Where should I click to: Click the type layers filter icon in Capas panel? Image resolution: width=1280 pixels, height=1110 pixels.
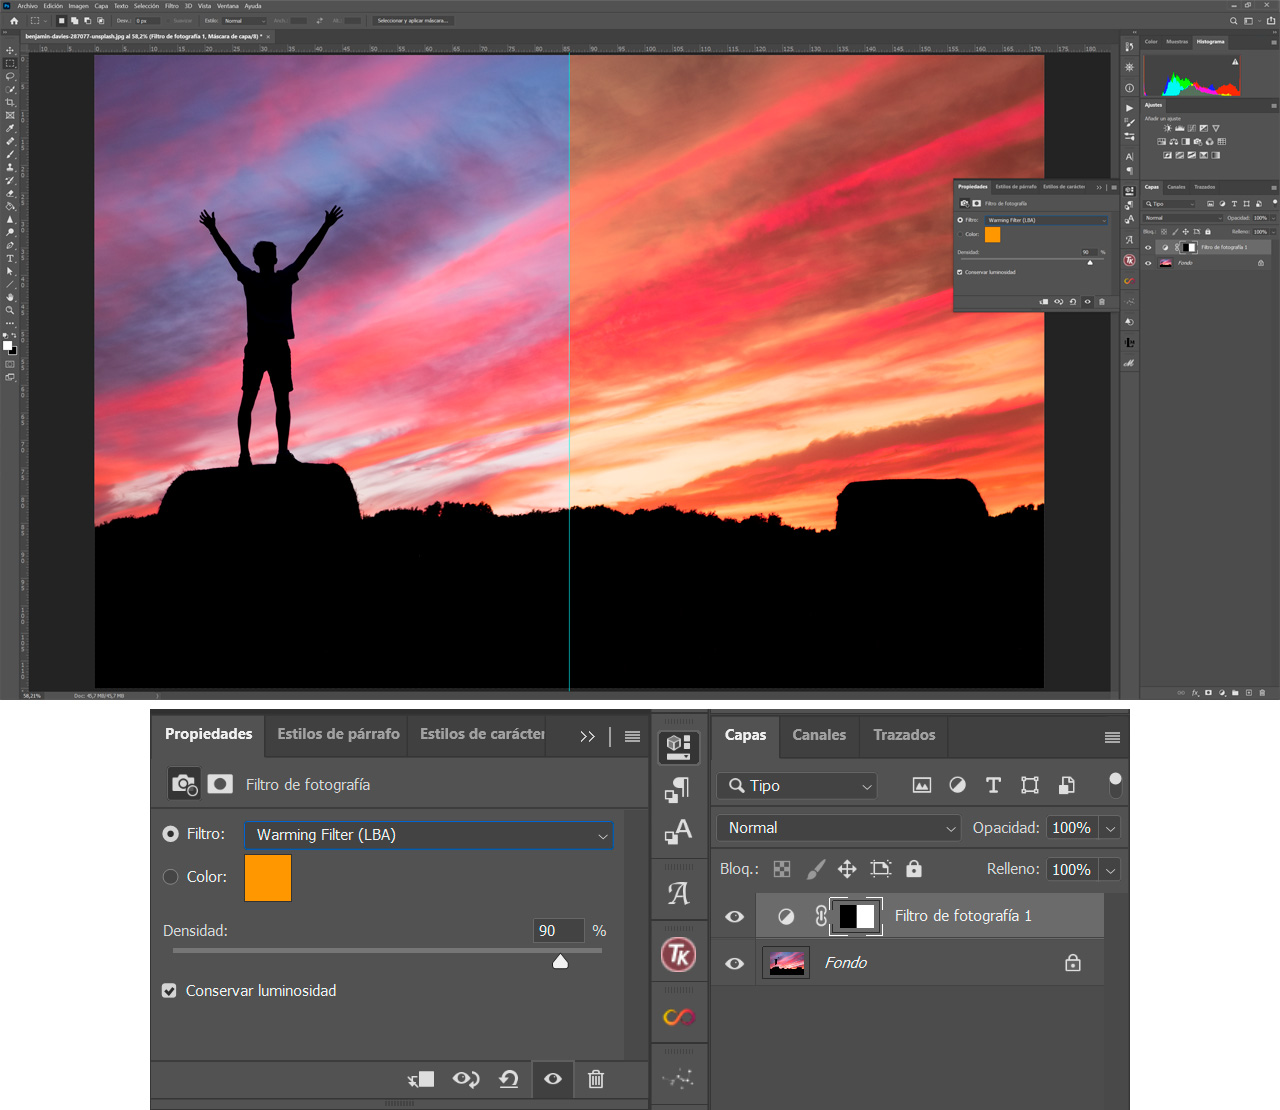click(993, 786)
